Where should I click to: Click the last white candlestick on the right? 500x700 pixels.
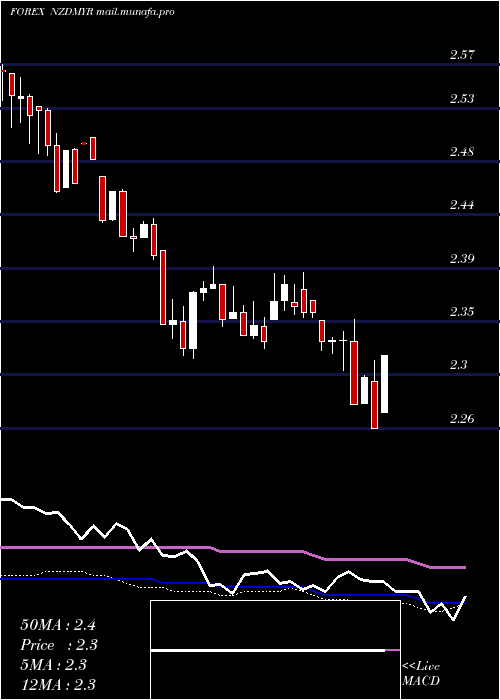(384, 384)
